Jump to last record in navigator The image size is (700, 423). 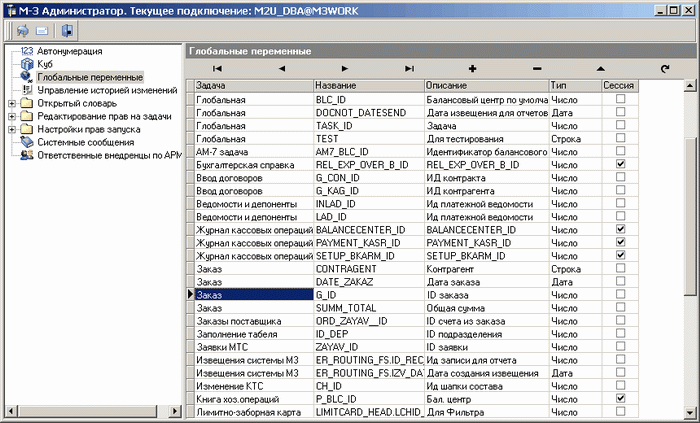click(409, 68)
